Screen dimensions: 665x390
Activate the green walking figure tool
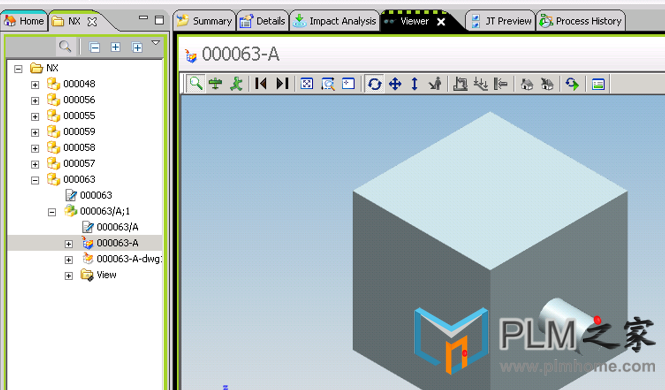tap(236, 84)
